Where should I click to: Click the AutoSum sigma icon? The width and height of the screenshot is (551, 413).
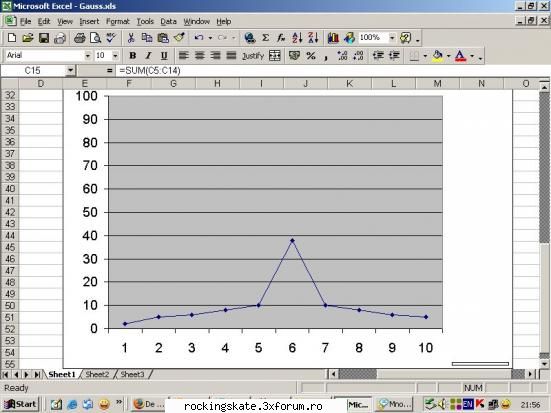(266, 38)
